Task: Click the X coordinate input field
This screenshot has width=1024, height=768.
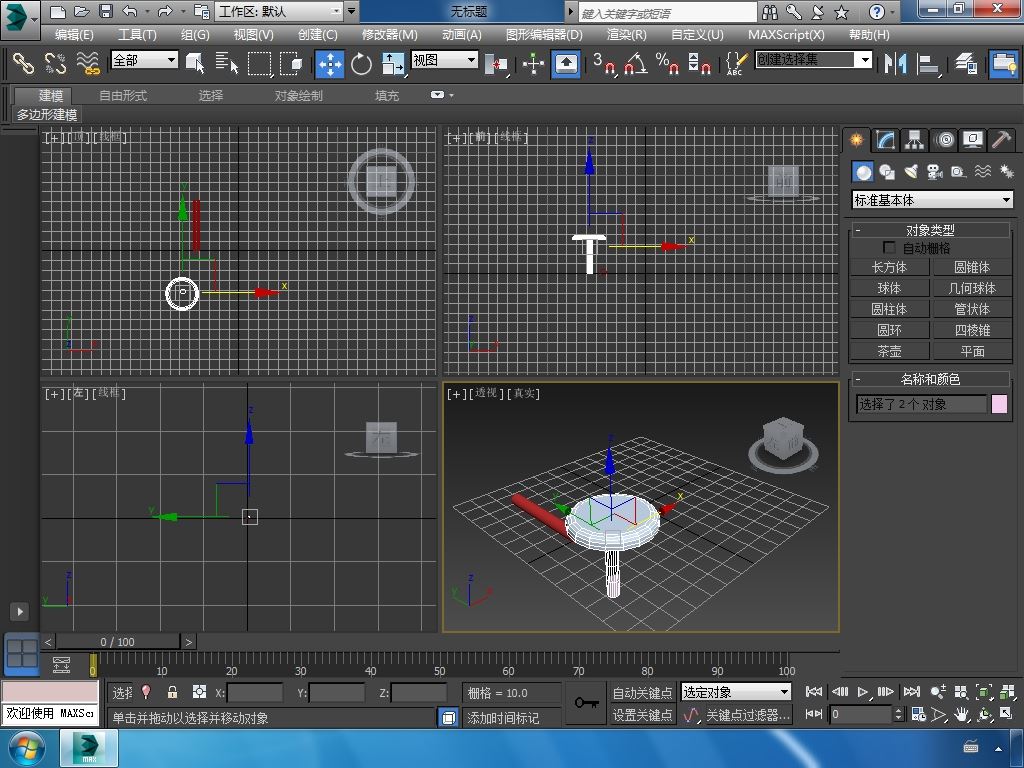Action: [255, 693]
